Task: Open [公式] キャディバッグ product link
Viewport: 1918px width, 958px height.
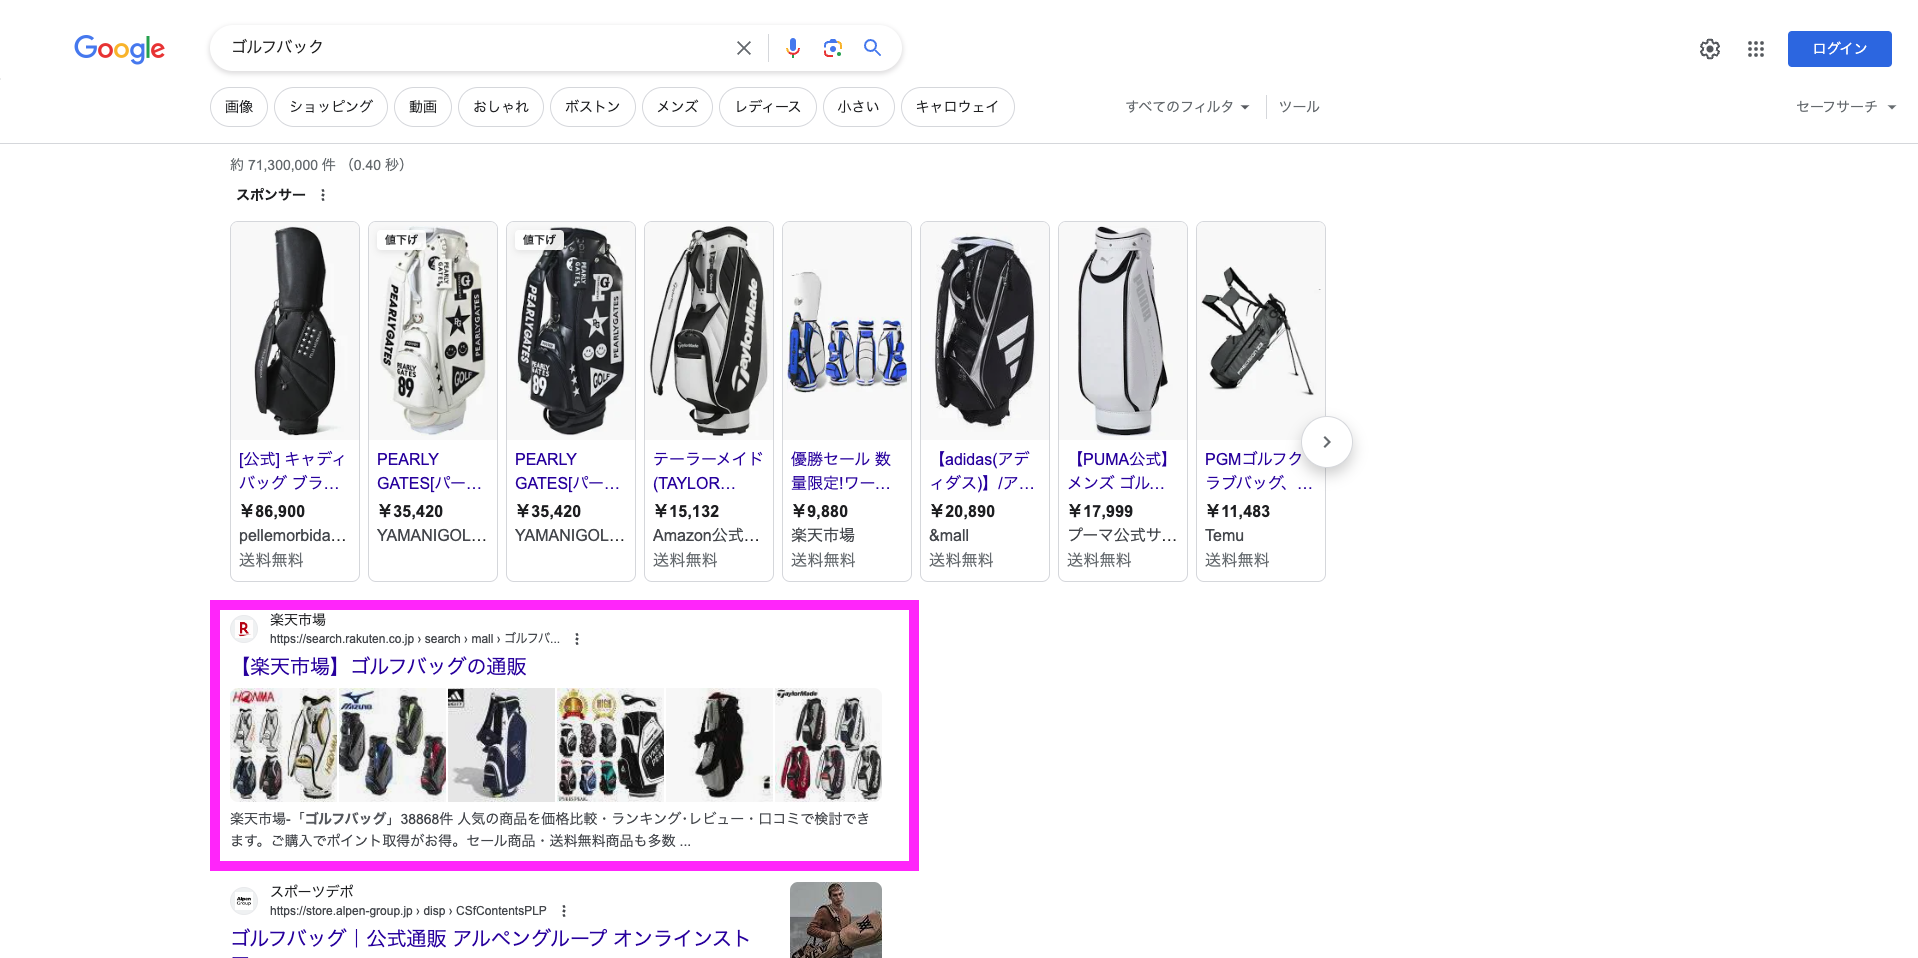Action: pos(293,471)
